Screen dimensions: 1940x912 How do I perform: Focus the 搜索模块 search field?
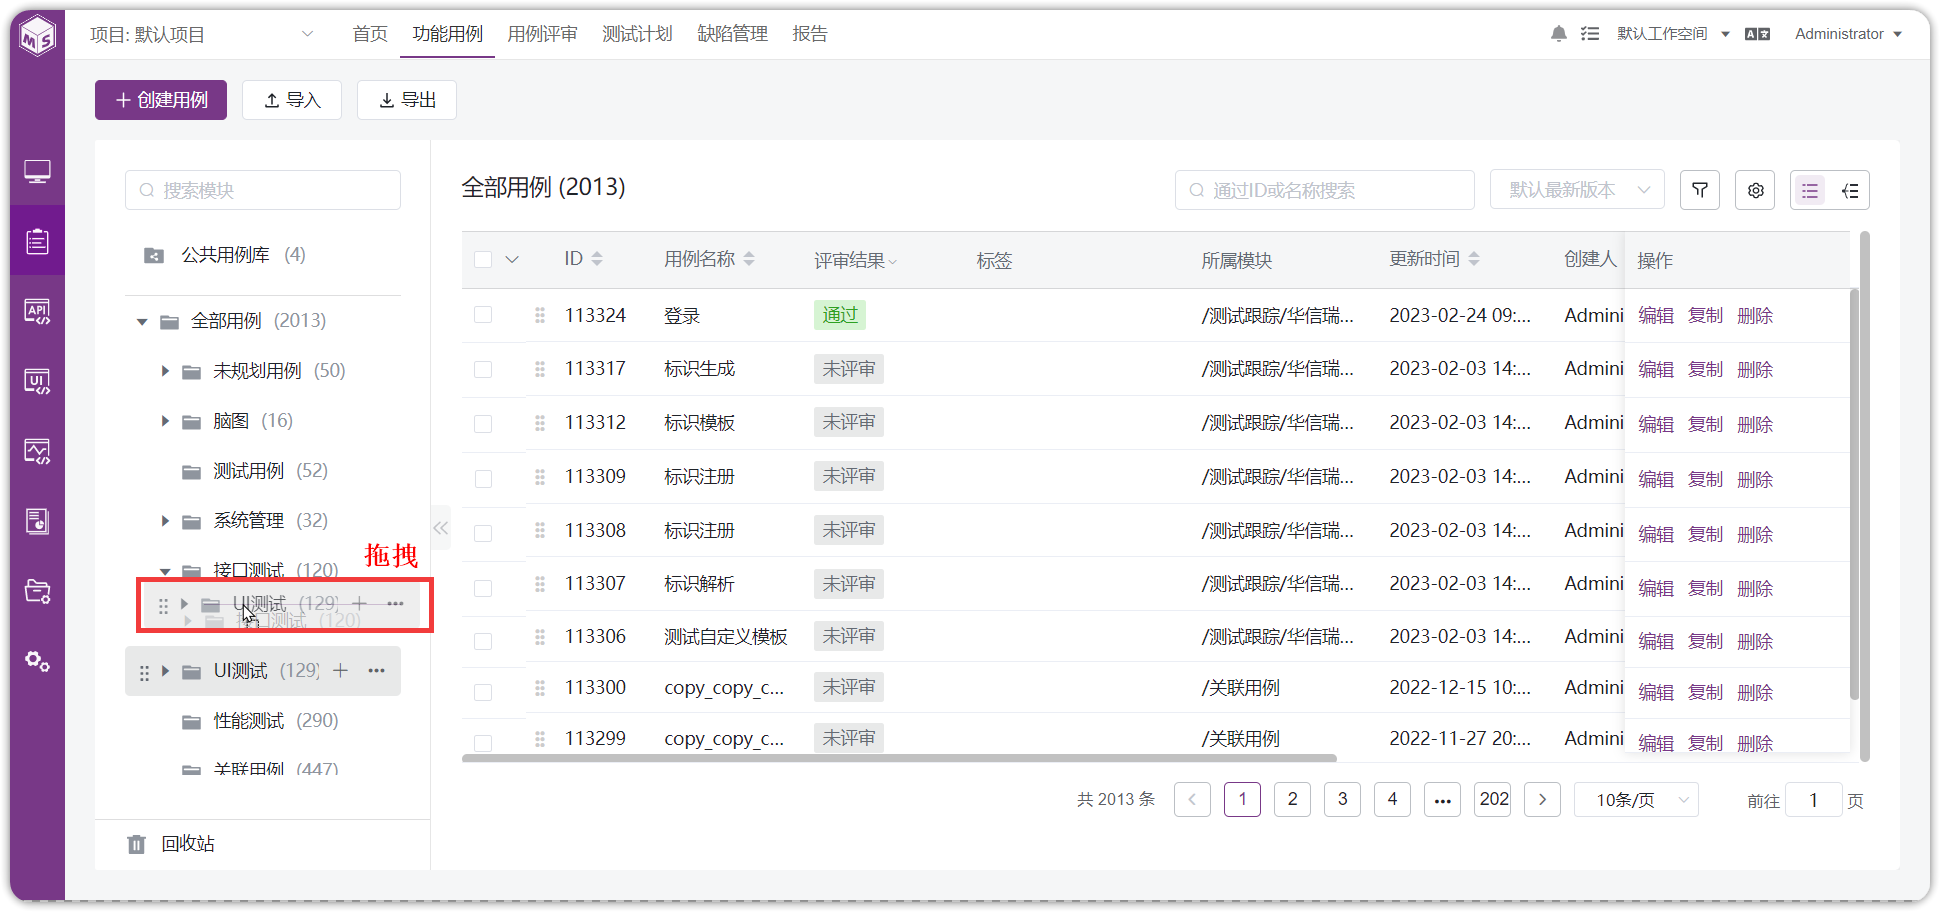pyautogui.click(x=263, y=190)
